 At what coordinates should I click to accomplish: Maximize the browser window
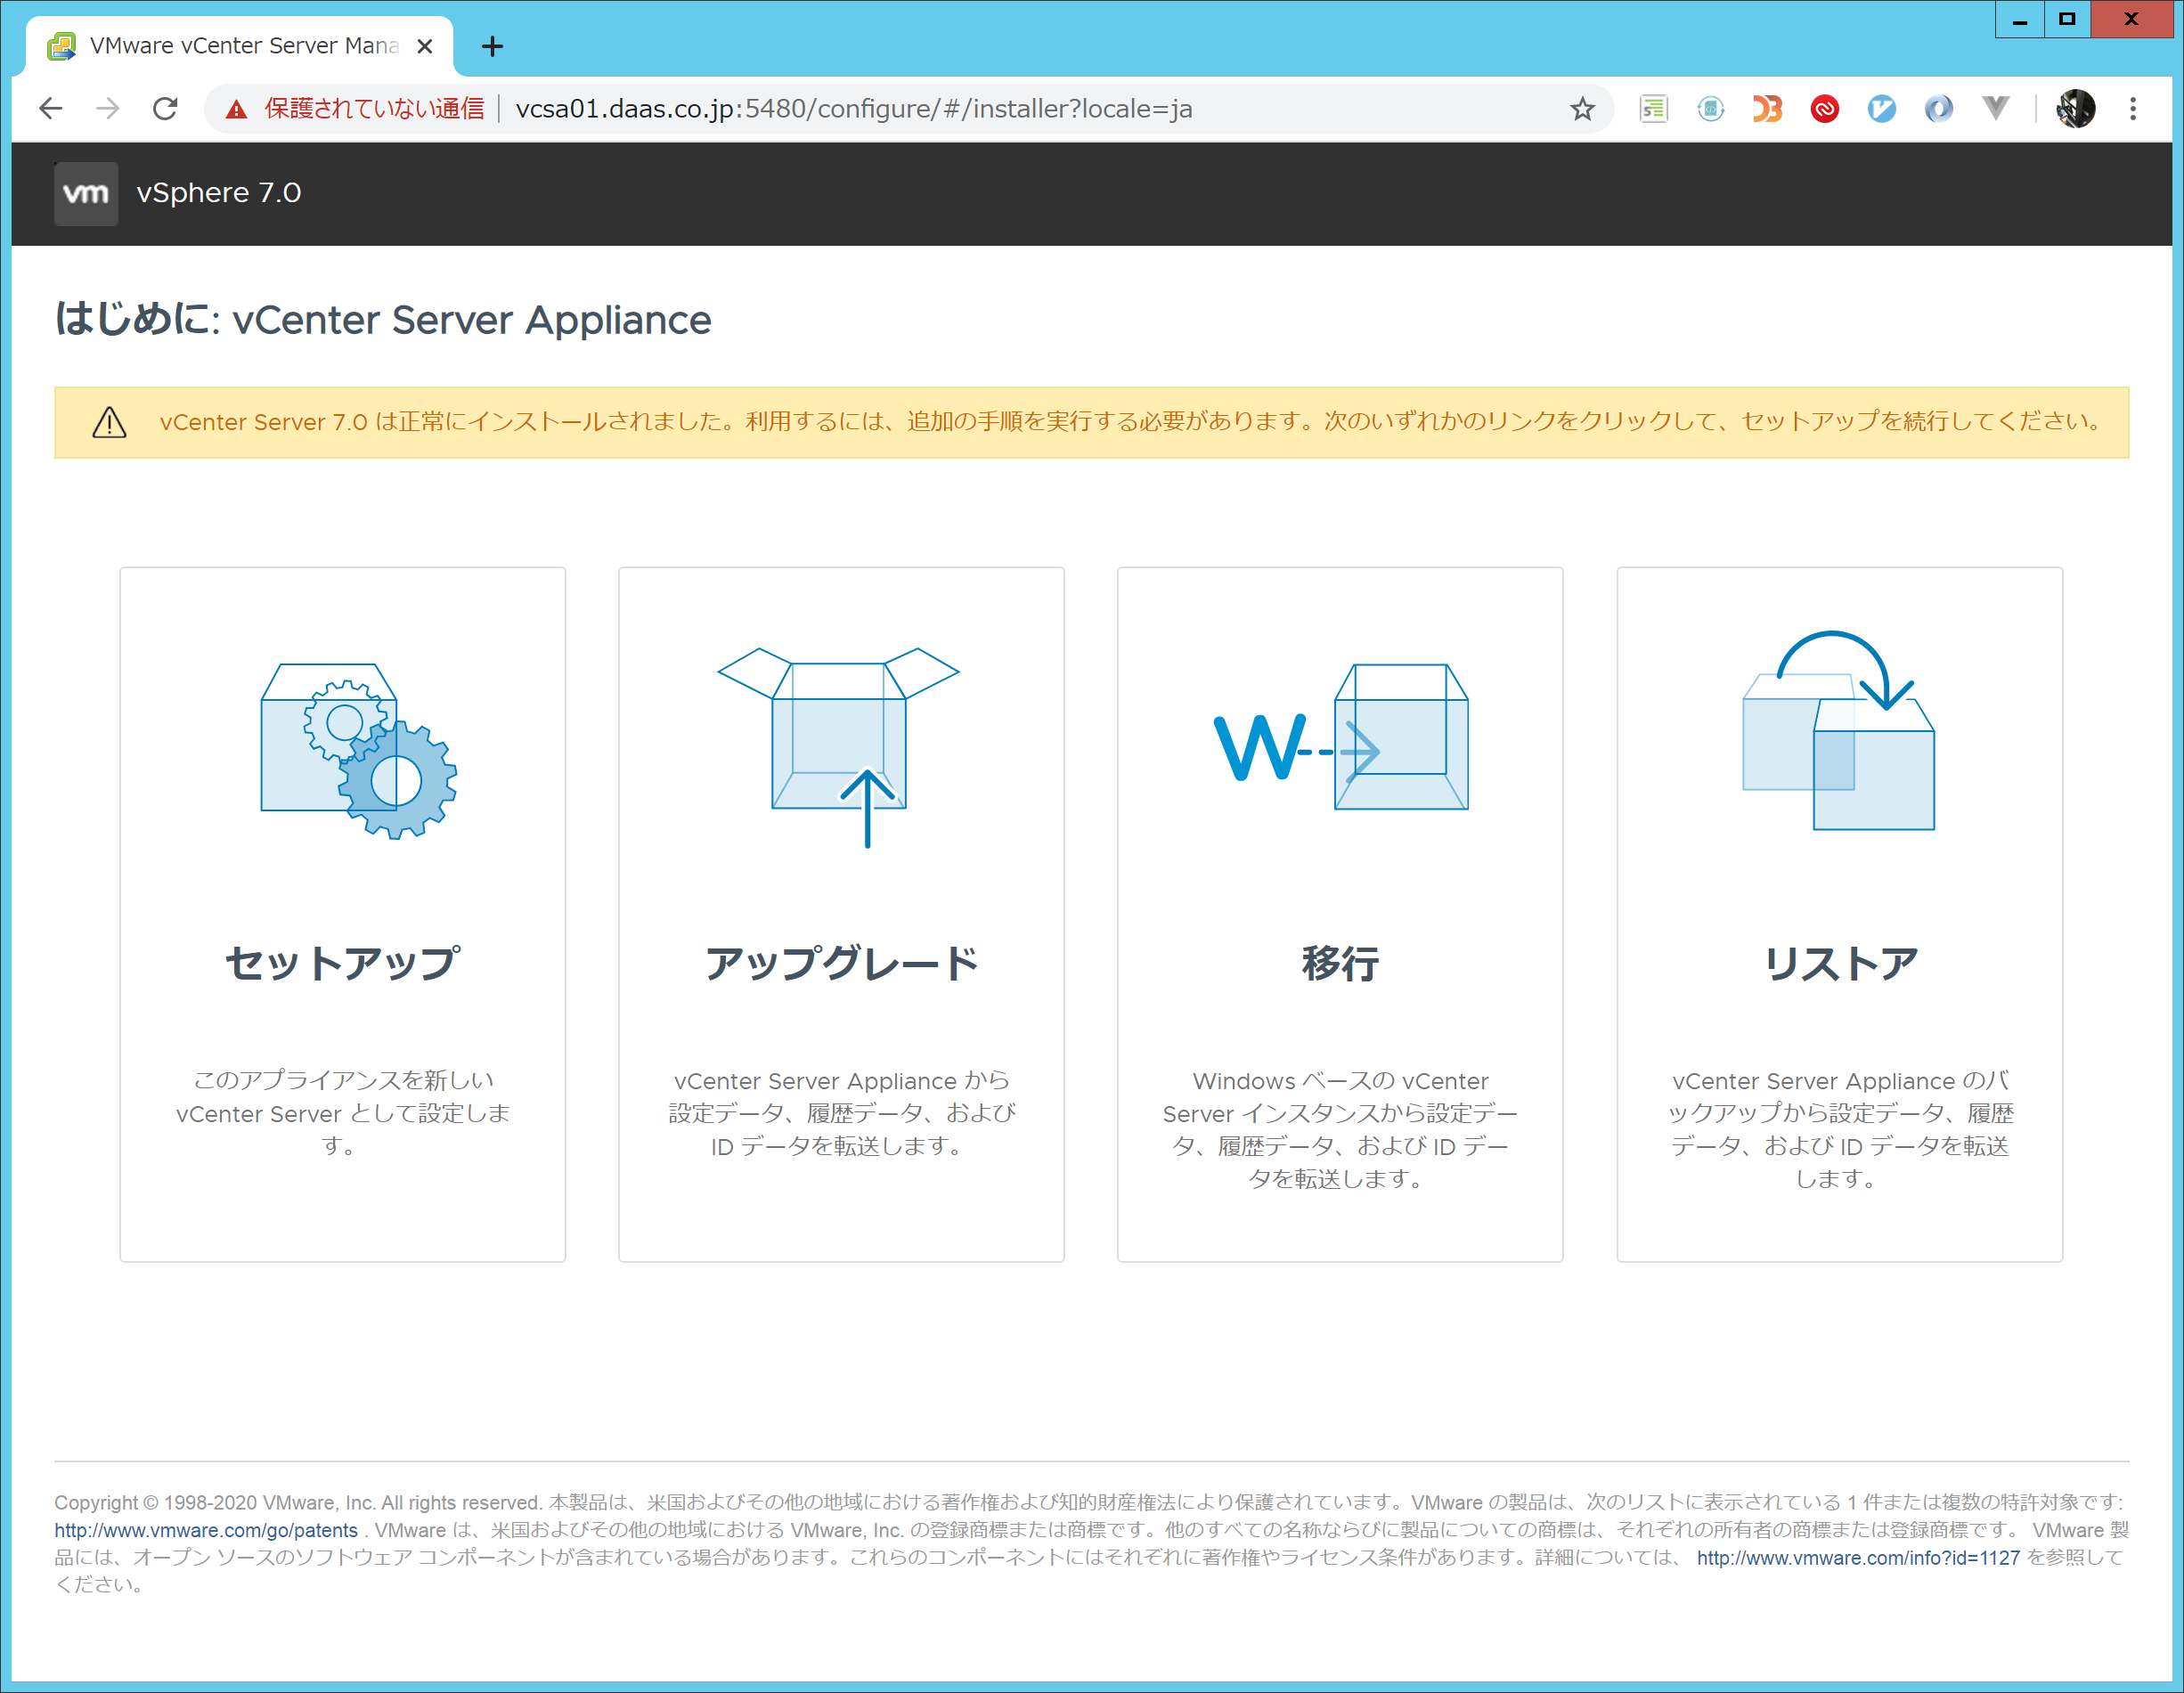(x=2067, y=19)
